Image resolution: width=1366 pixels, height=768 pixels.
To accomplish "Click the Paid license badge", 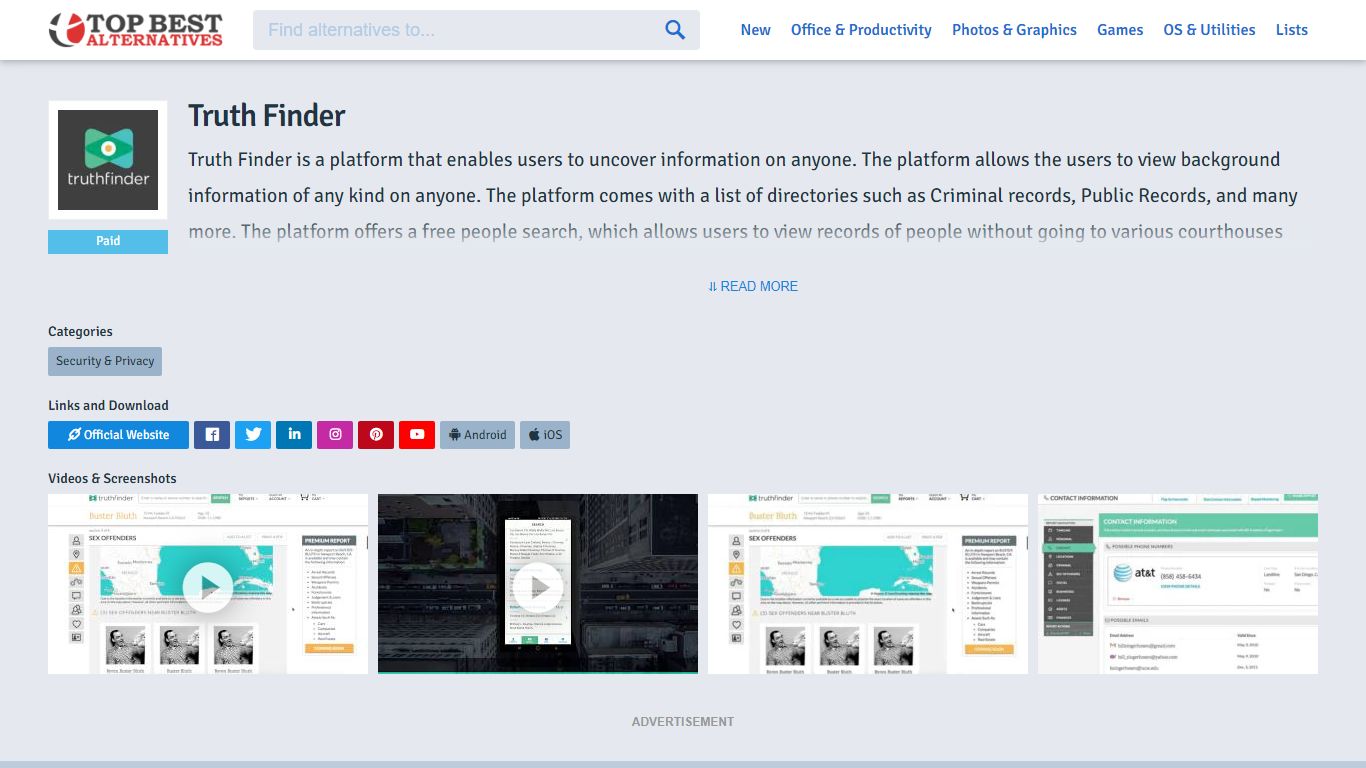I will click(x=108, y=241).
